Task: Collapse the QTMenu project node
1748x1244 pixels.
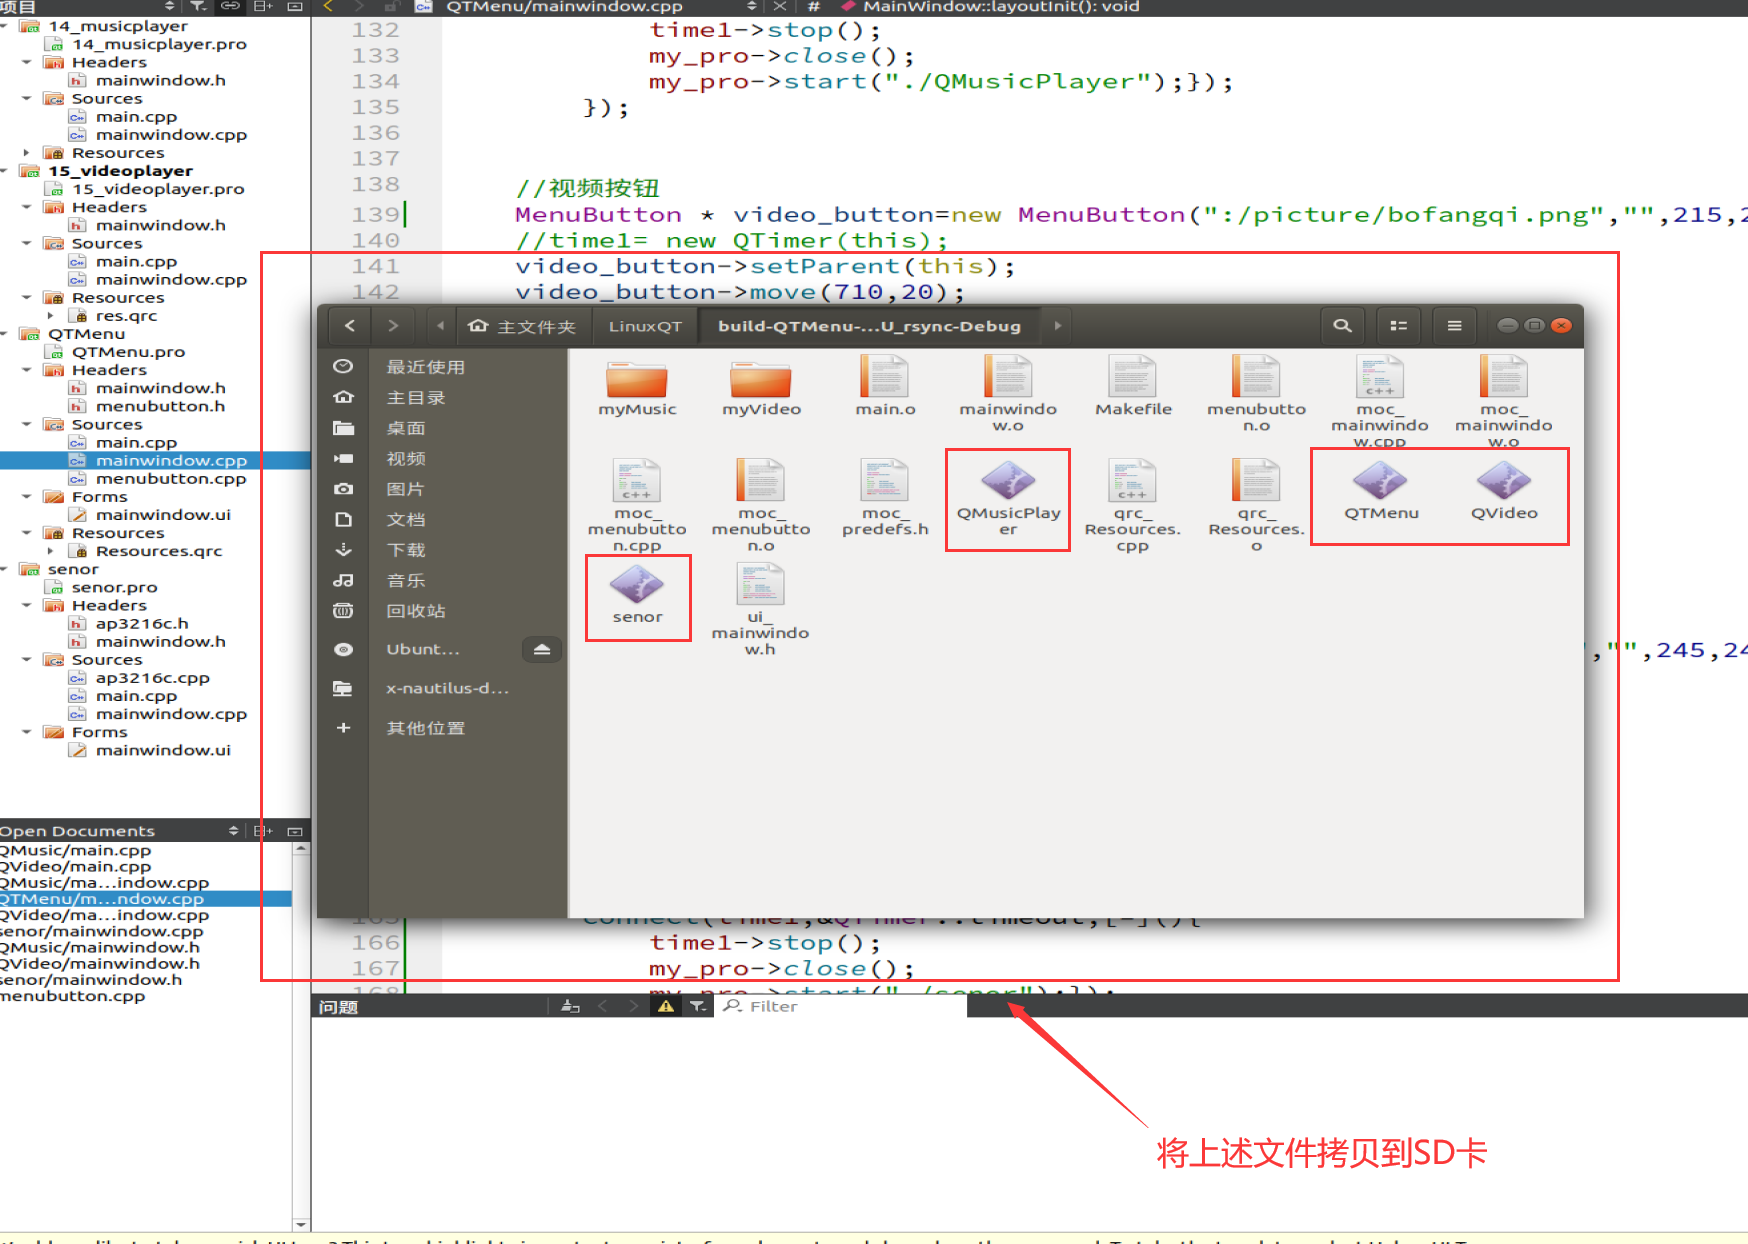Action: (5, 334)
